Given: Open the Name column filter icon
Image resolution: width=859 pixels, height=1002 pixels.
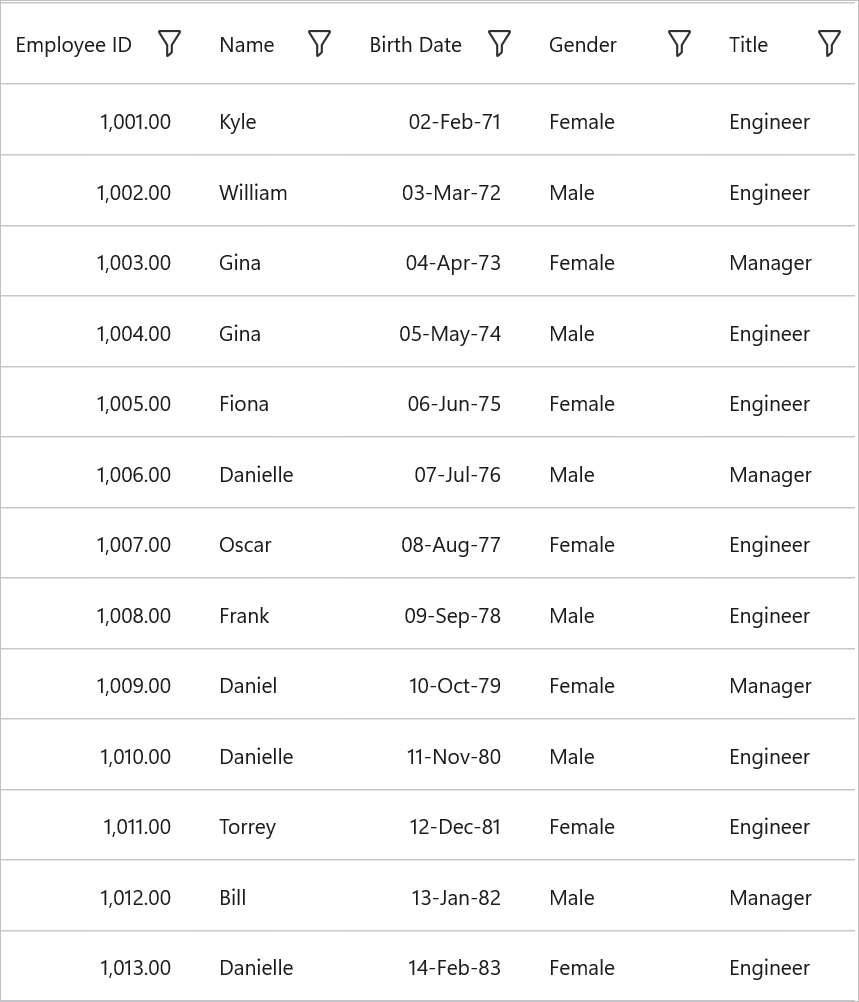Looking at the screenshot, I should [319, 44].
